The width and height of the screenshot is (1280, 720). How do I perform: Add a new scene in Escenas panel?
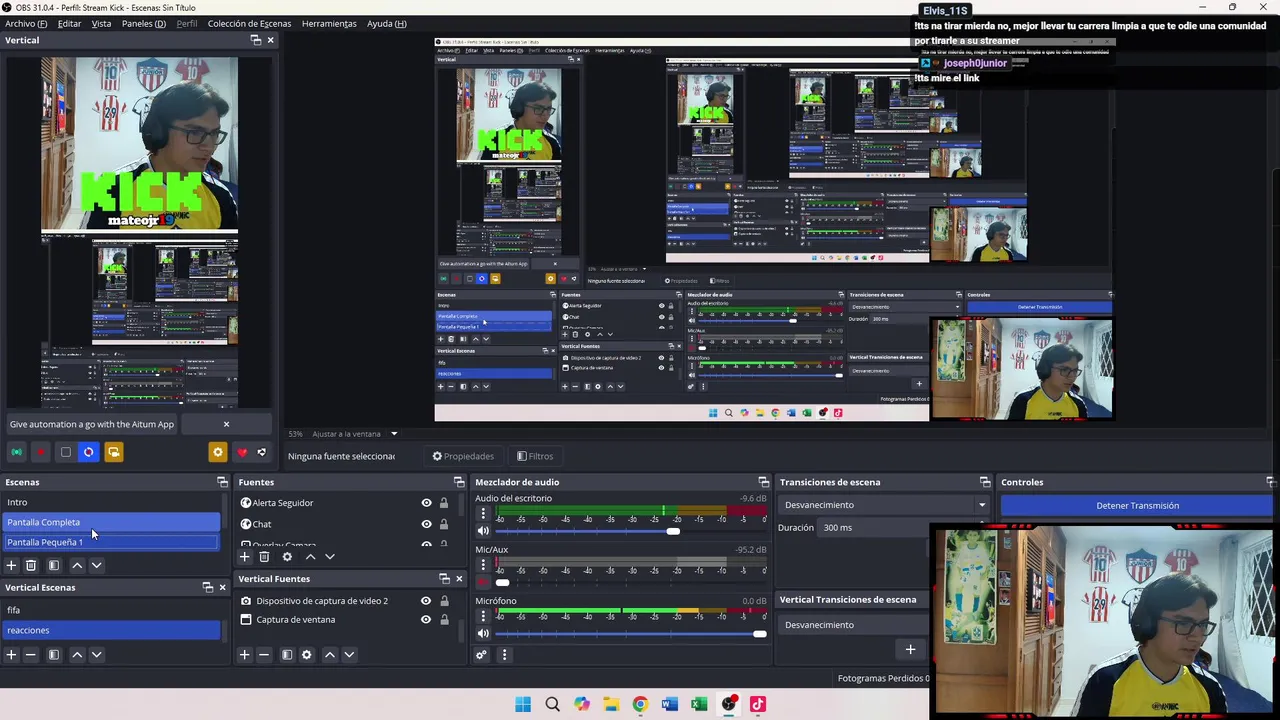click(x=11, y=565)
